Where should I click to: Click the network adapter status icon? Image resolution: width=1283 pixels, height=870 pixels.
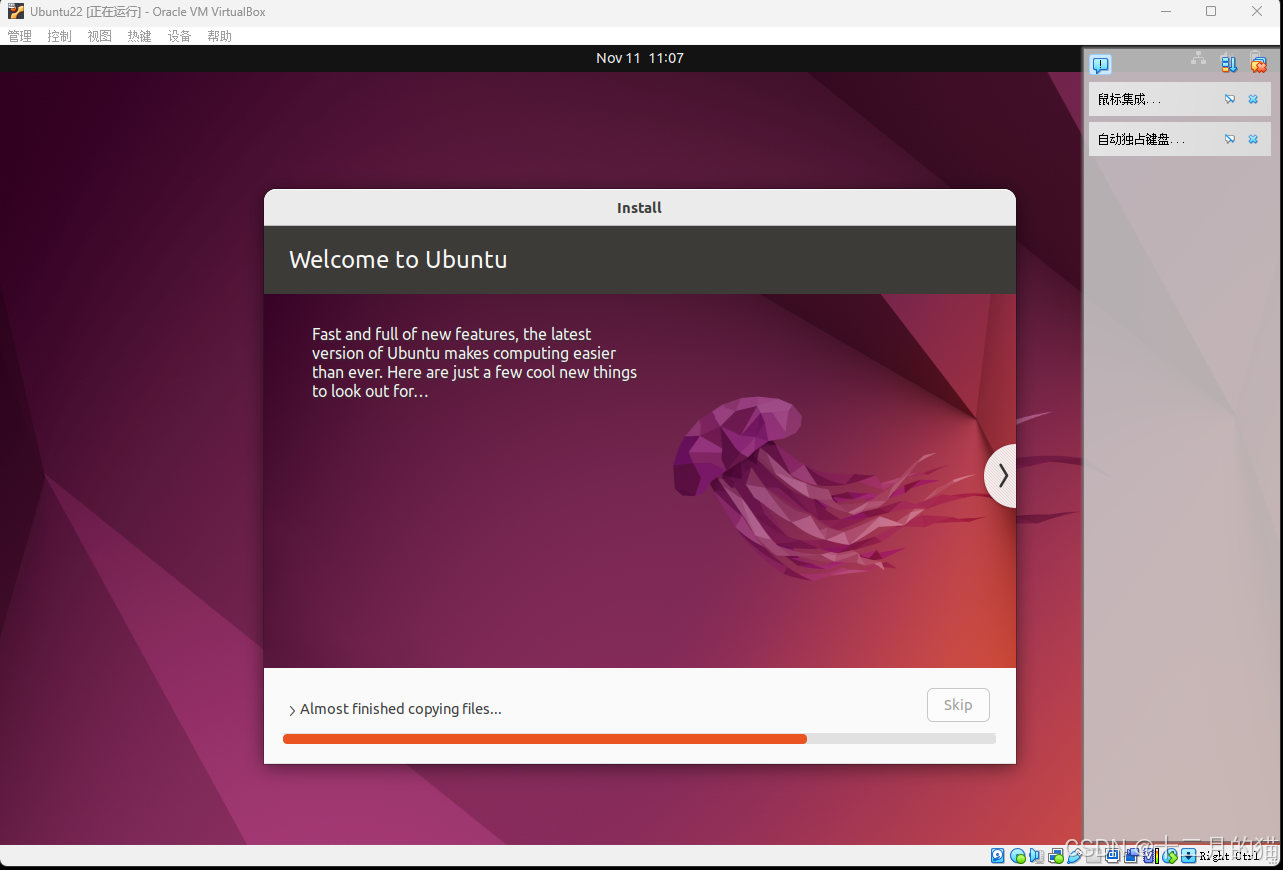pyautogui.click(x=1056, y=856)
